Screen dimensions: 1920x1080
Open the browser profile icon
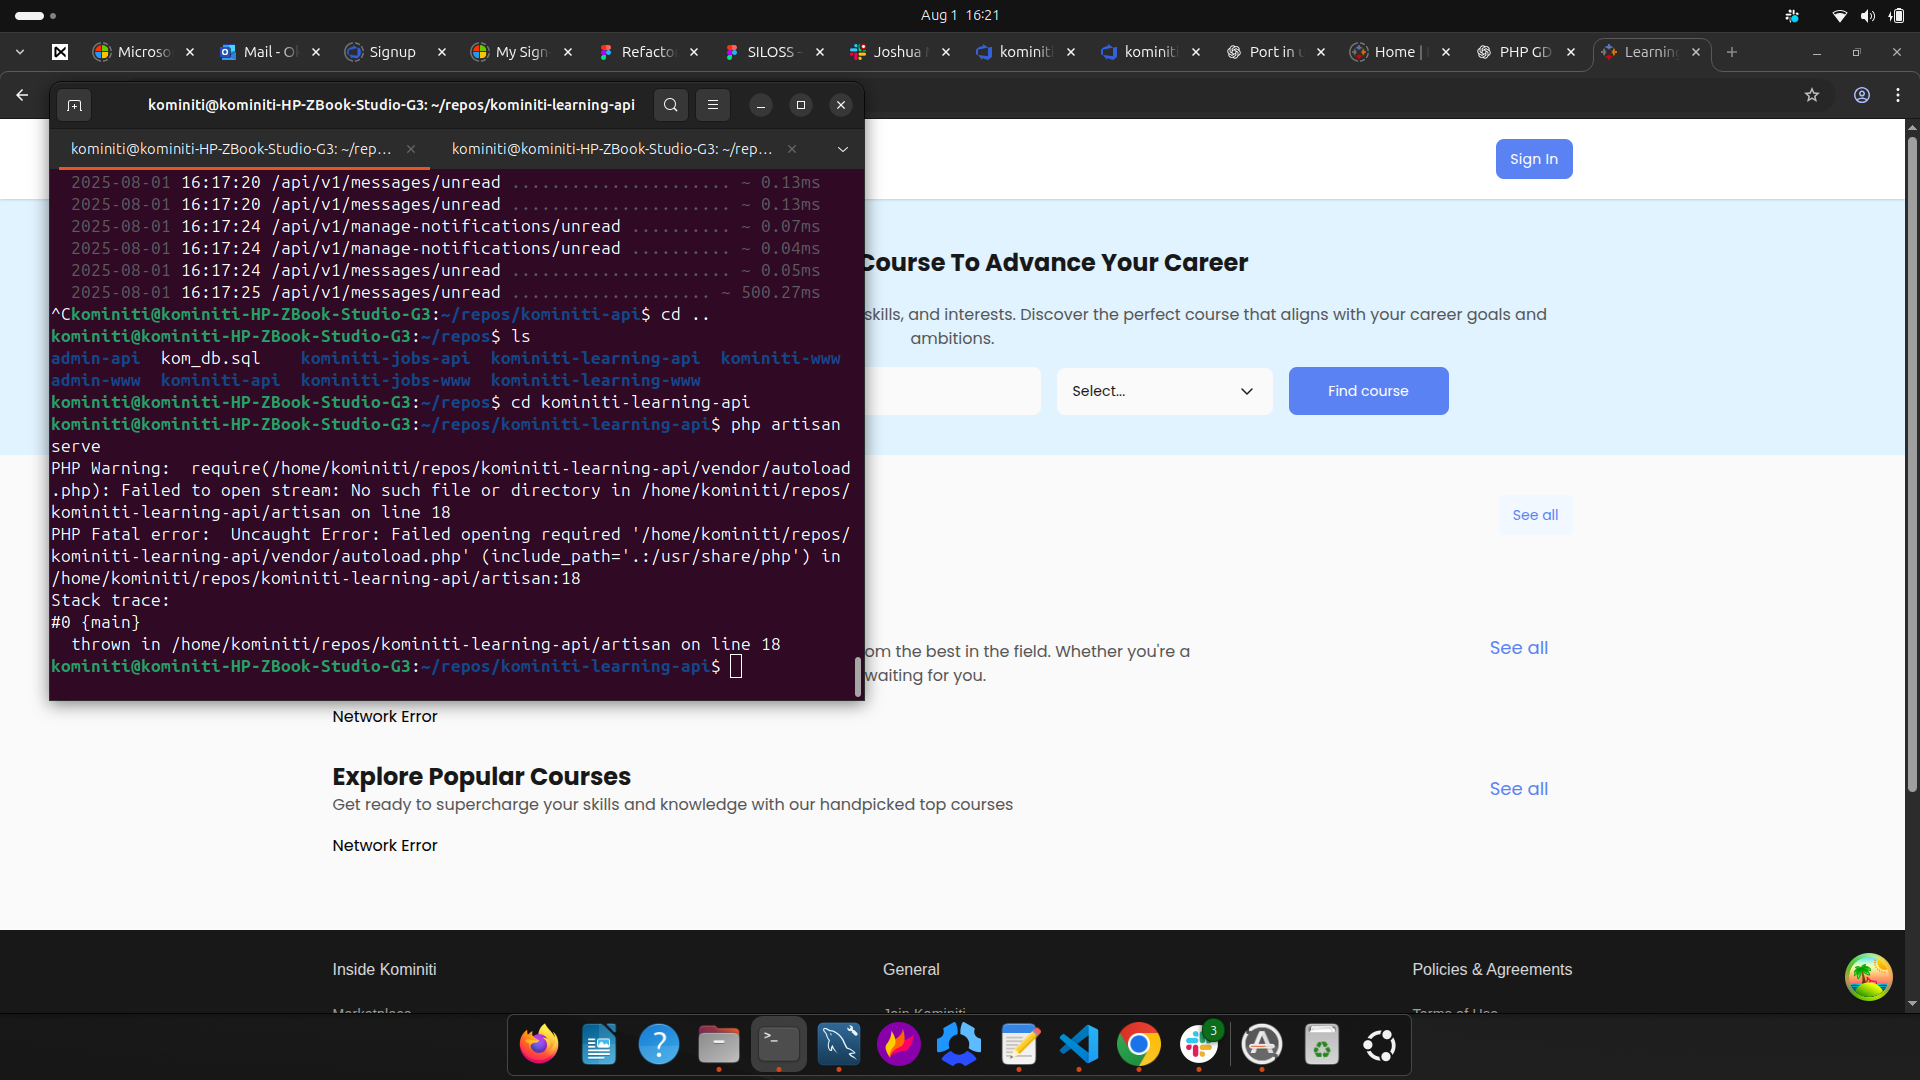click(1862, 95)
